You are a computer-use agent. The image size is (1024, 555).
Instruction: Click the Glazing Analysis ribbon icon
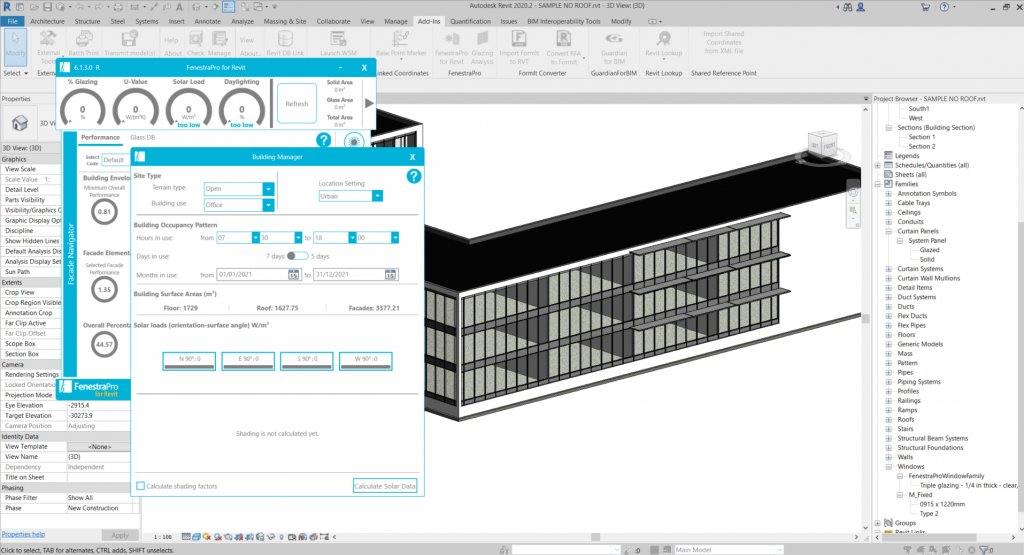(482, 47)
